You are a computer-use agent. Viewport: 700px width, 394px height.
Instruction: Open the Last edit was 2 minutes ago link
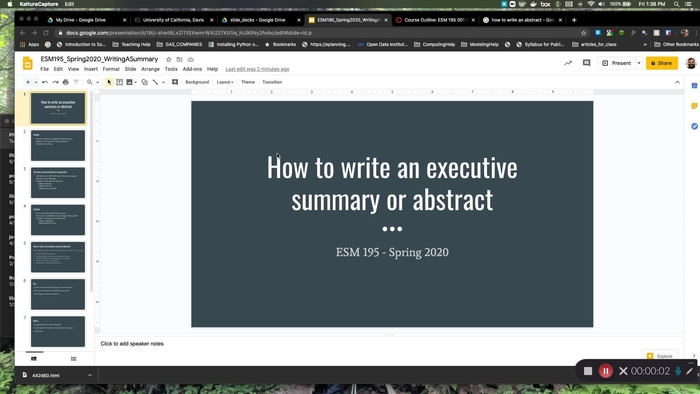click(257, 69)
